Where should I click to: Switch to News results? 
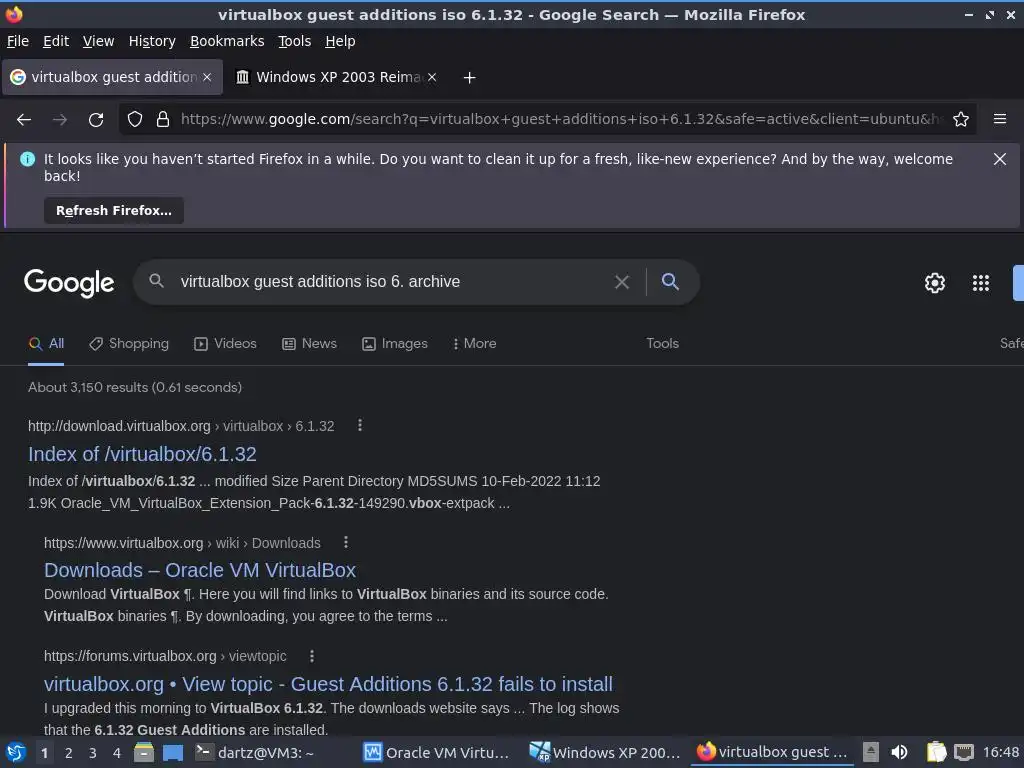[x=309, y=344]
